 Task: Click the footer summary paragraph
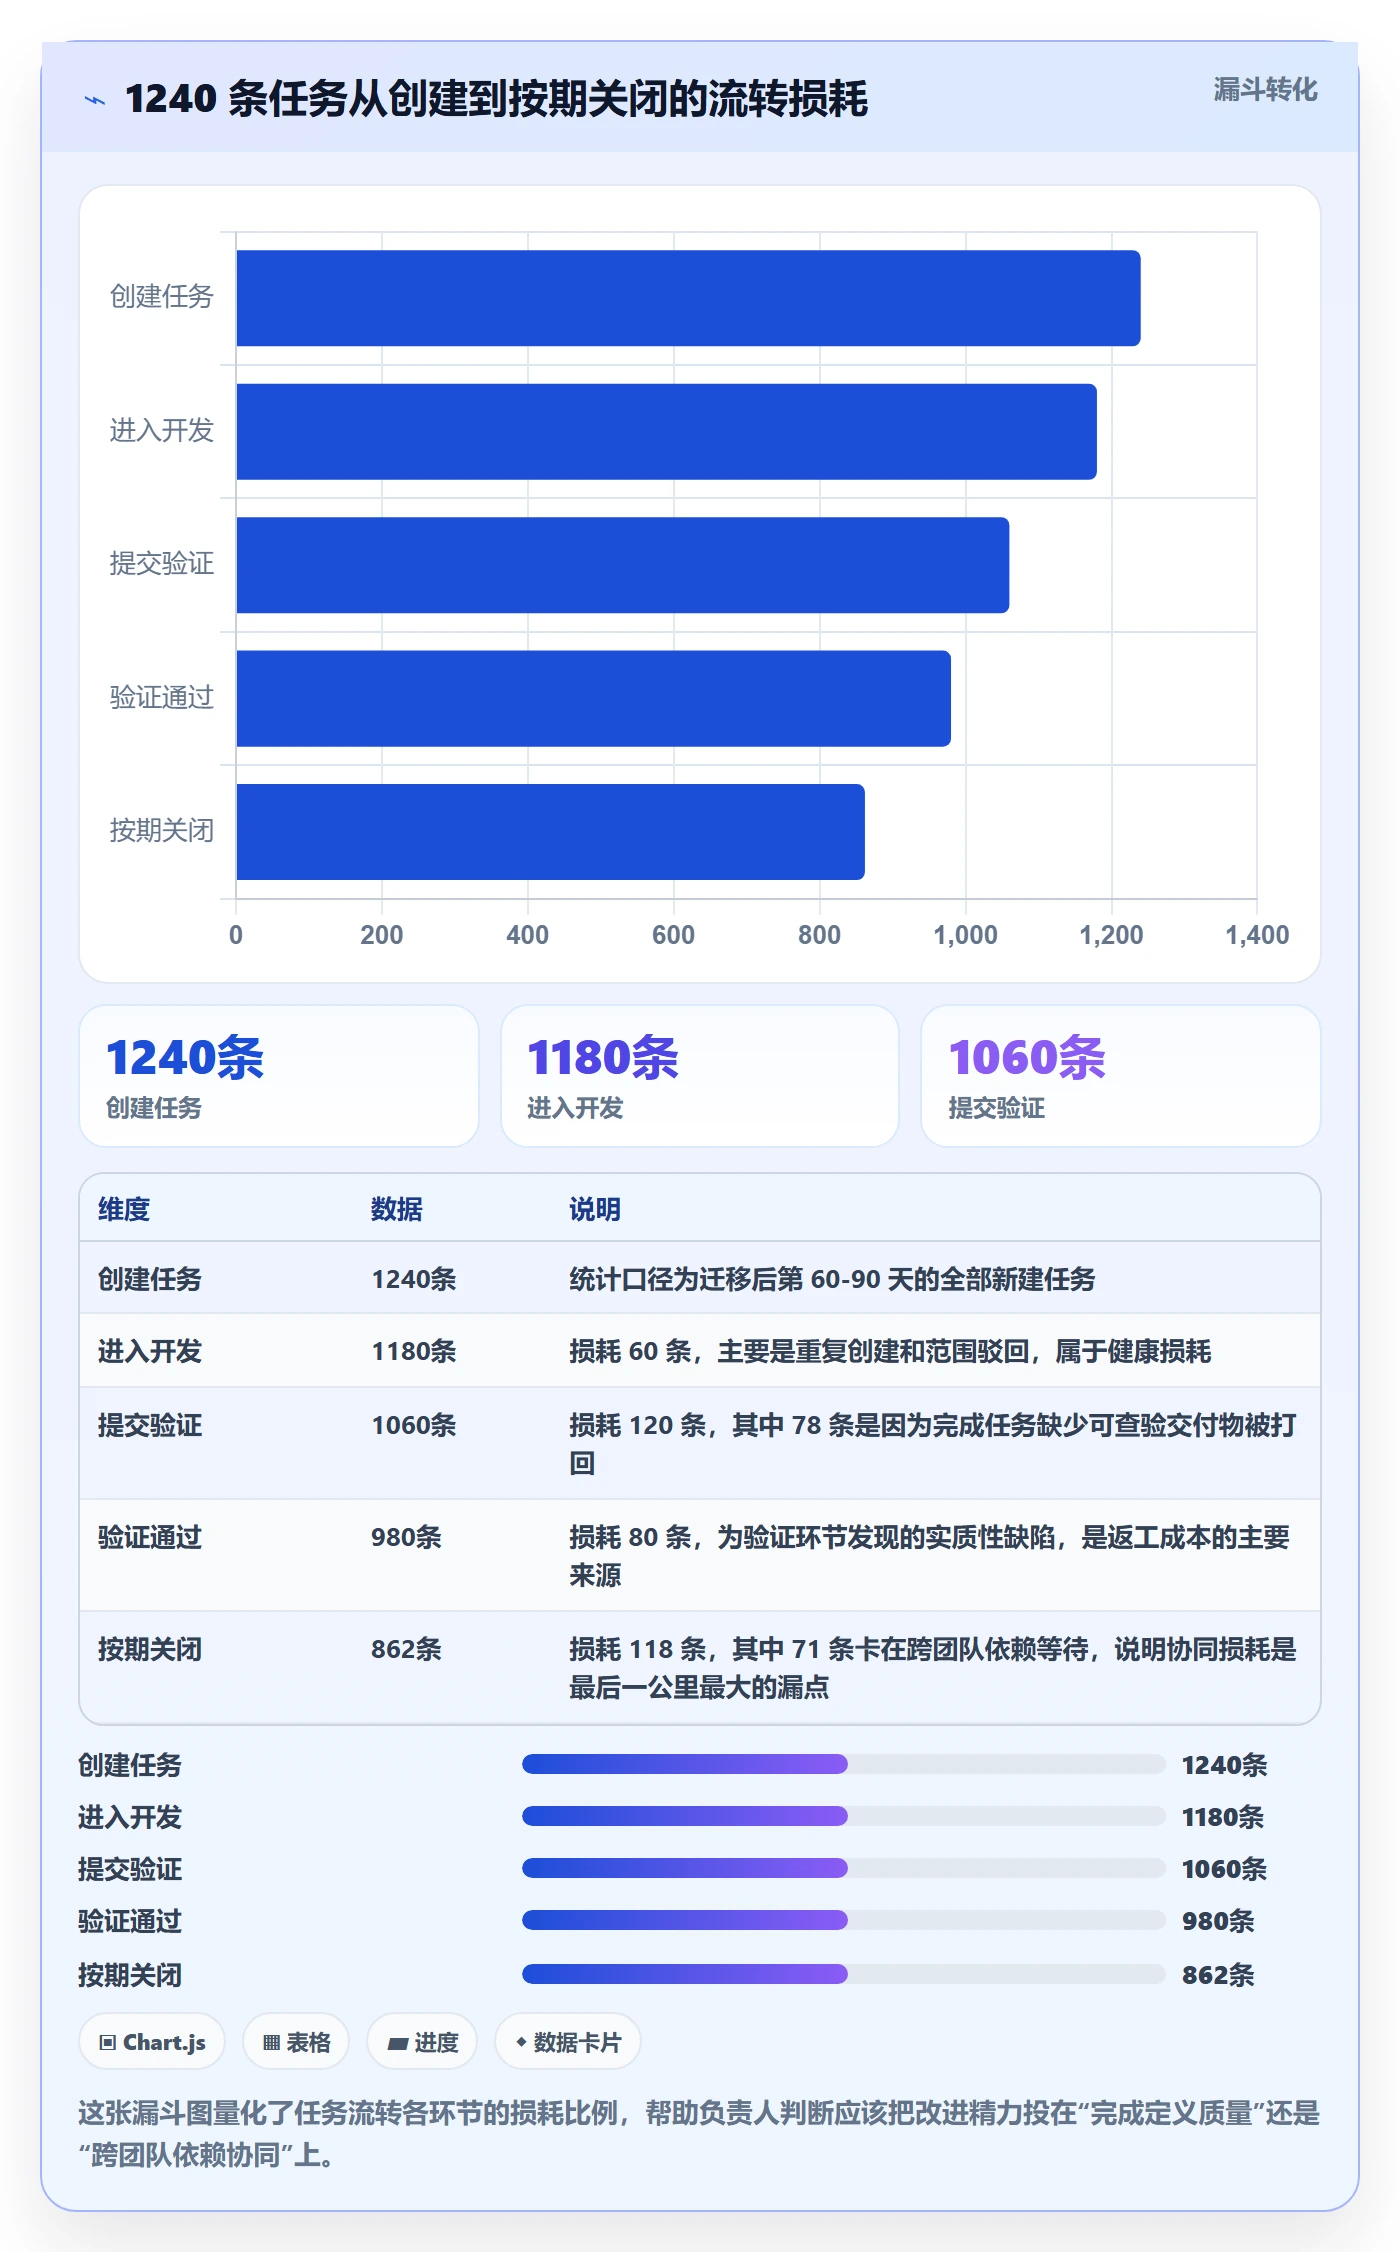(x=699, y=2133)
